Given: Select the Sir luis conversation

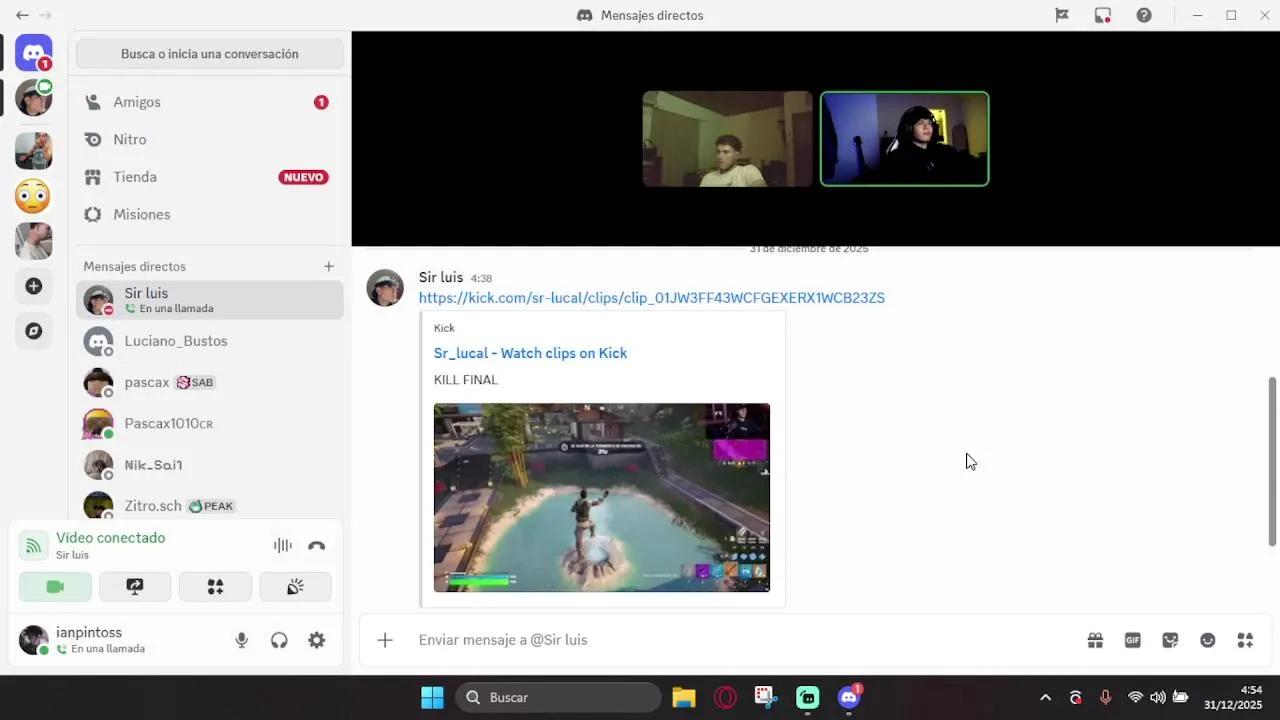Looking at the screenshot, I should click(210, 300).
